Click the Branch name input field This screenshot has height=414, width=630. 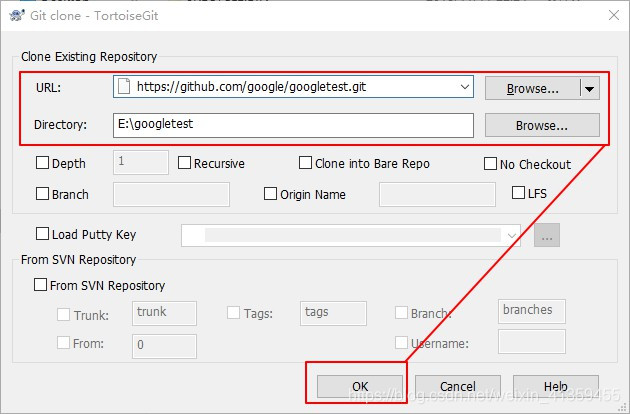[x=171, y=195]
